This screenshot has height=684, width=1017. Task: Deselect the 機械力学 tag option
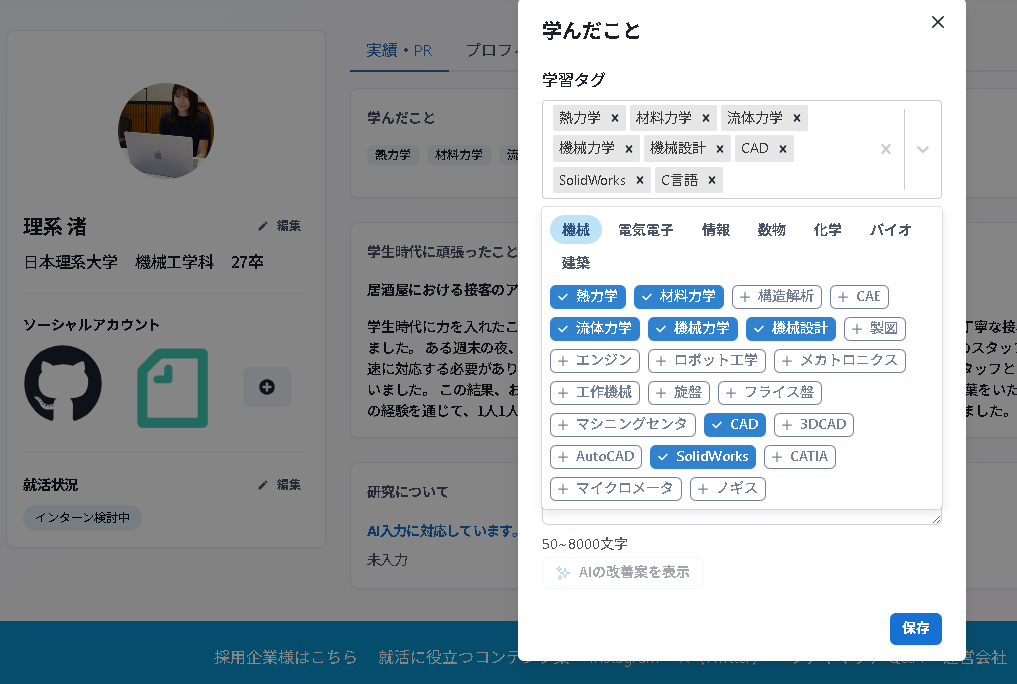693,329
